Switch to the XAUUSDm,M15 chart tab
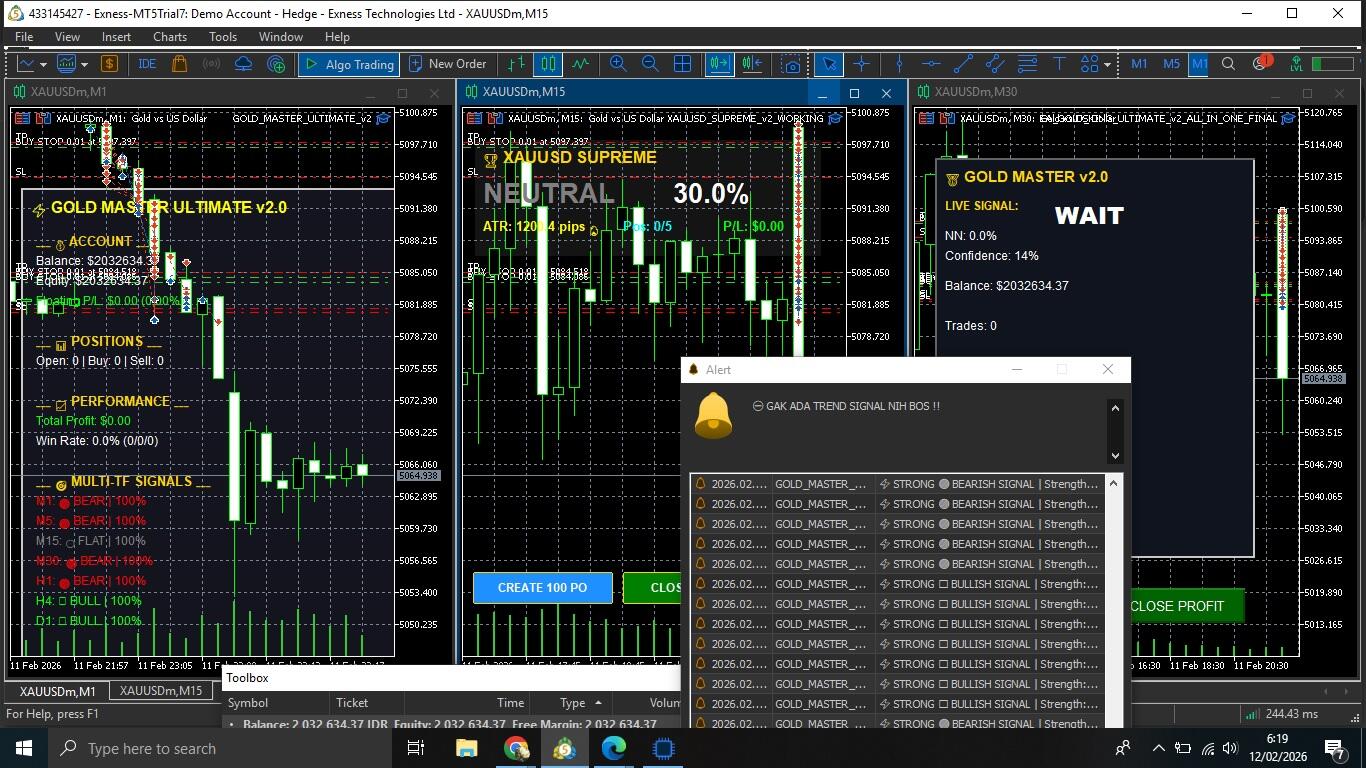The image size is (1366, 768). (x=160, y=691)
